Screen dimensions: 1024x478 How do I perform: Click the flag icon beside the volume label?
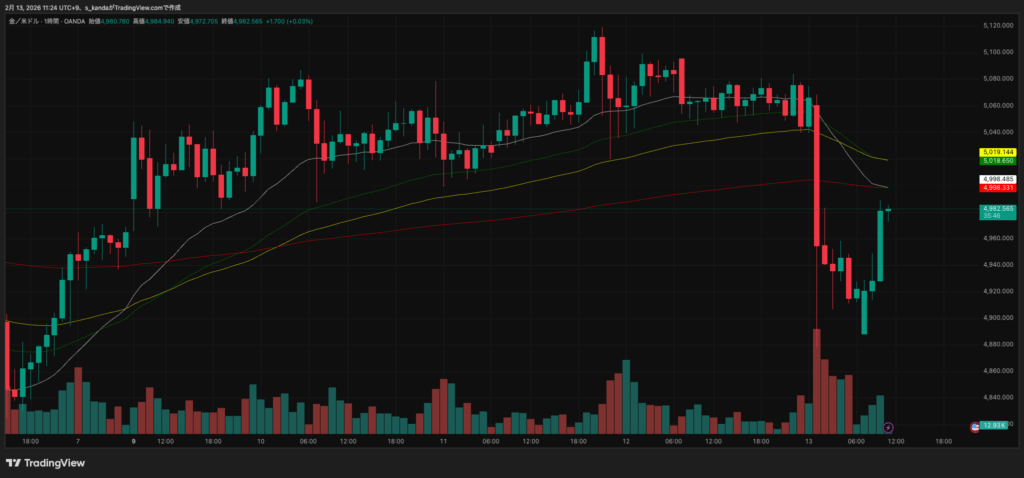tap(976, 427)
